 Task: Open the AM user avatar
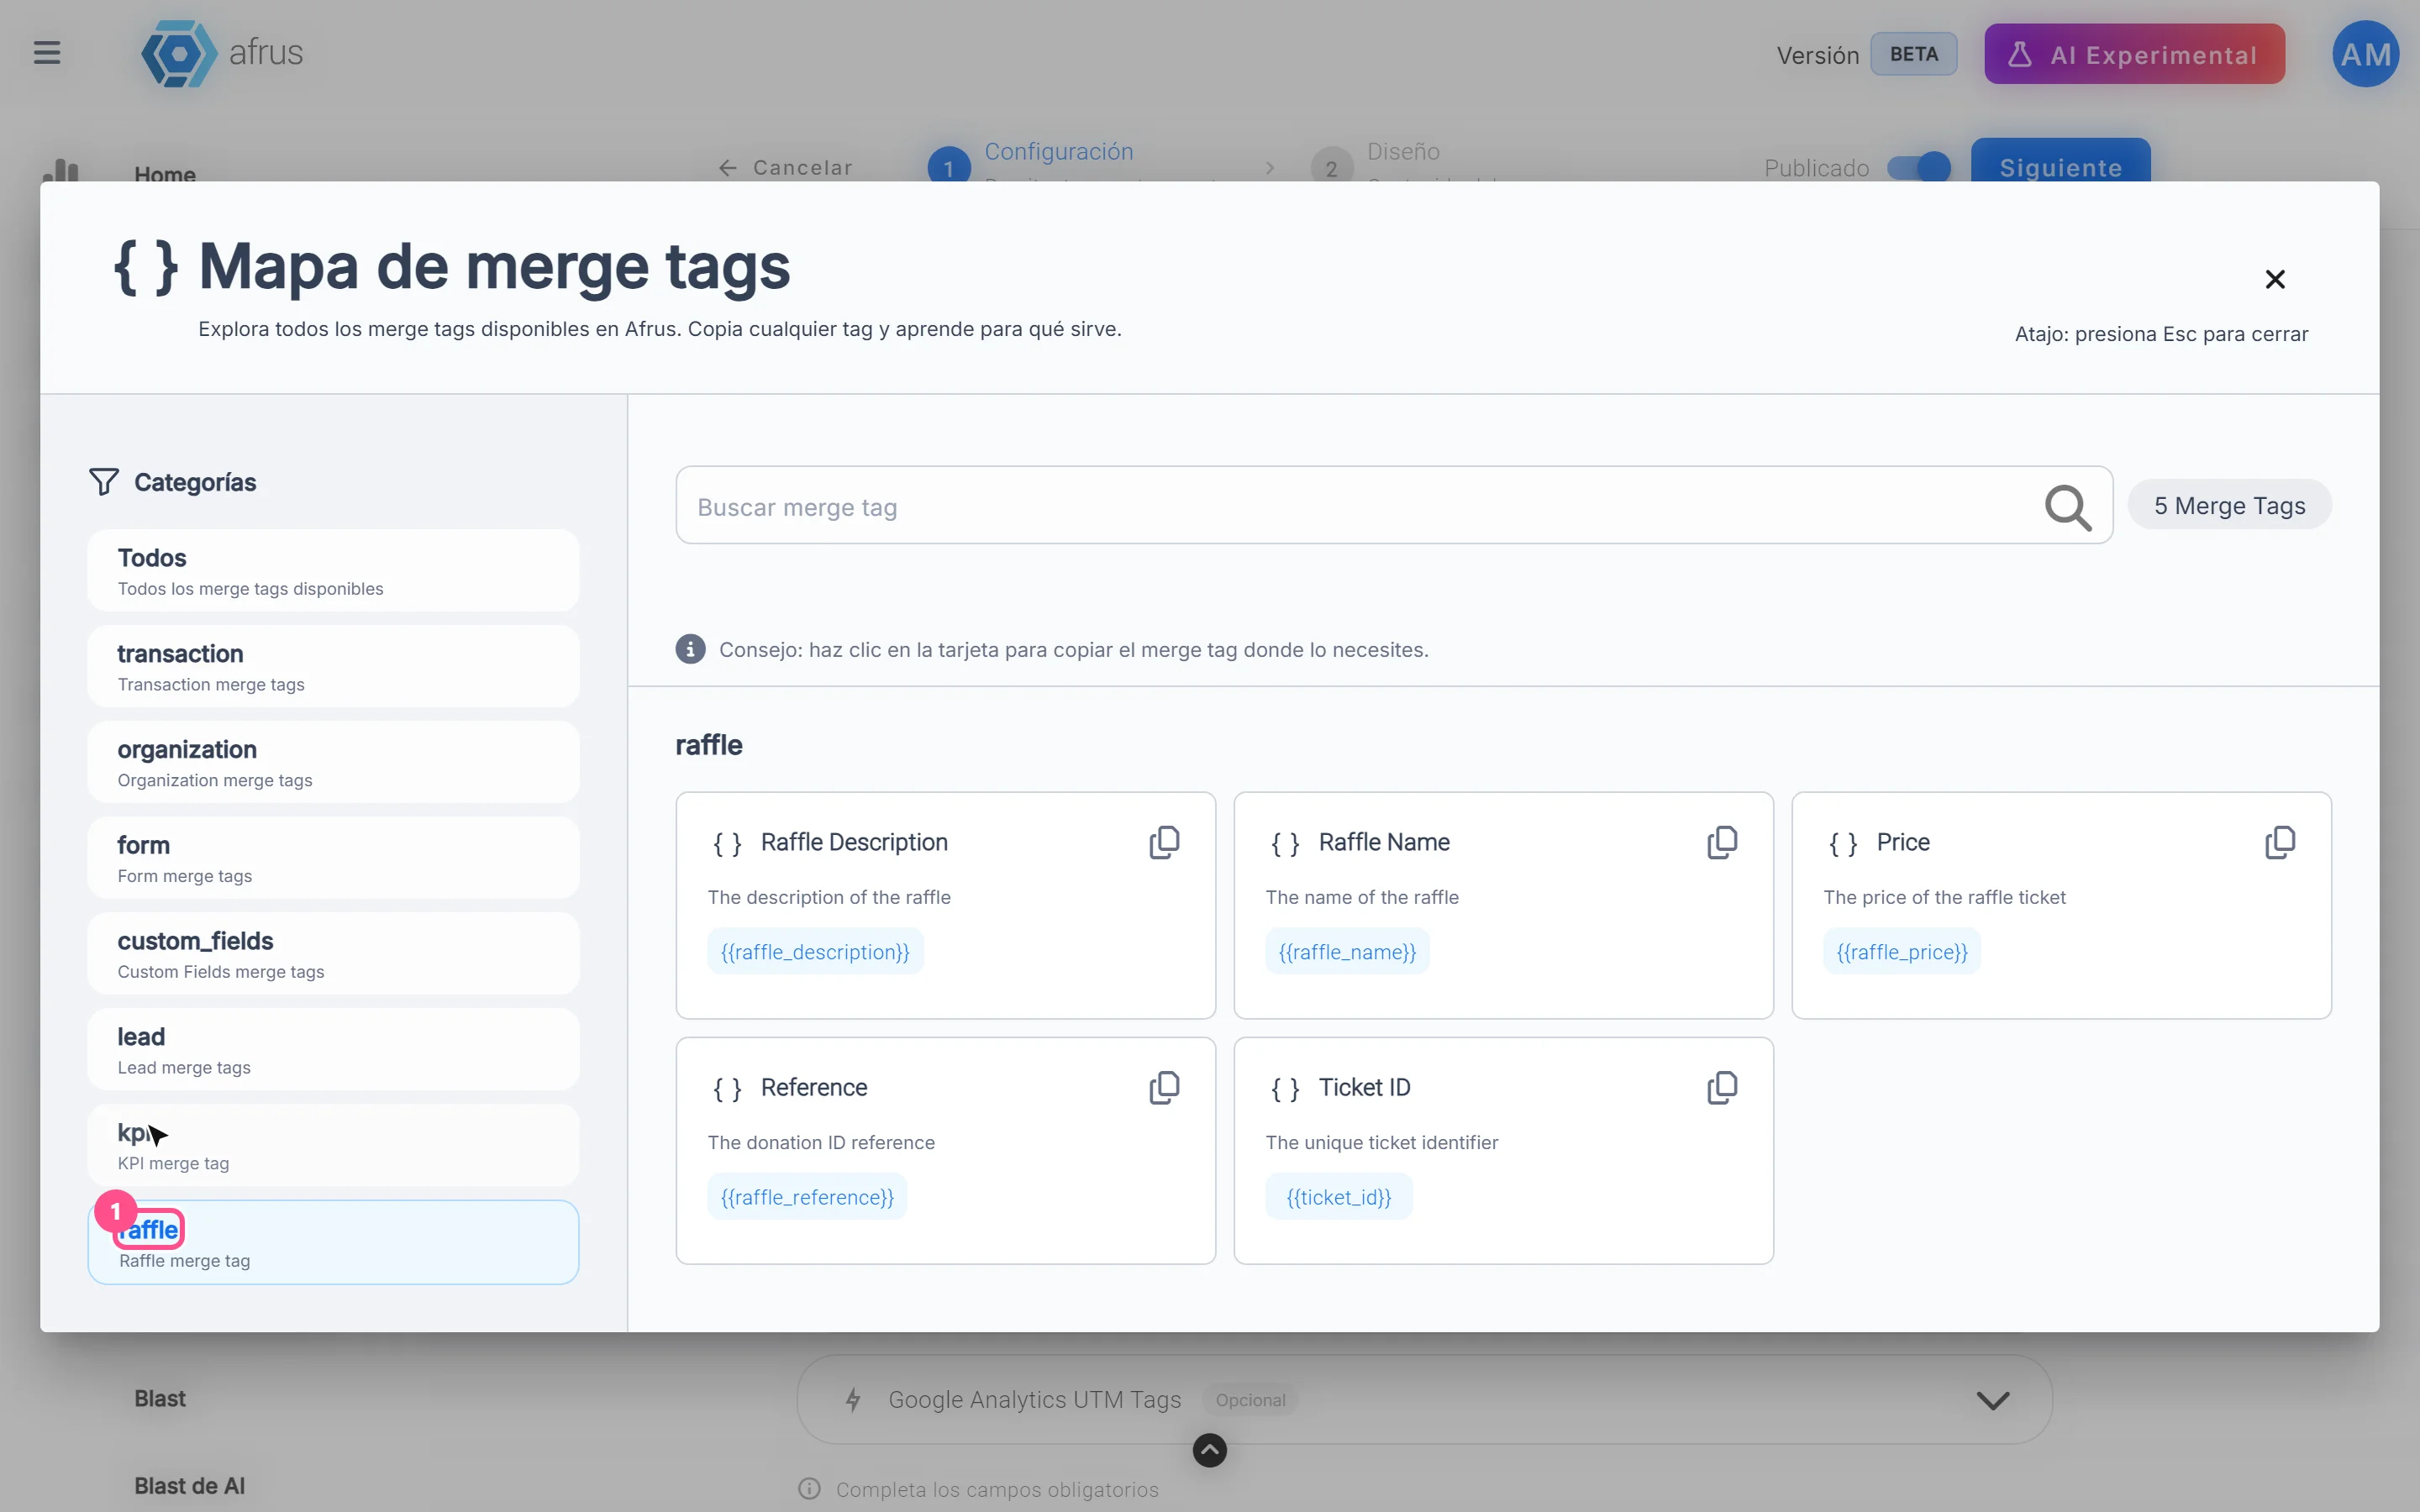coord(2365,54)
